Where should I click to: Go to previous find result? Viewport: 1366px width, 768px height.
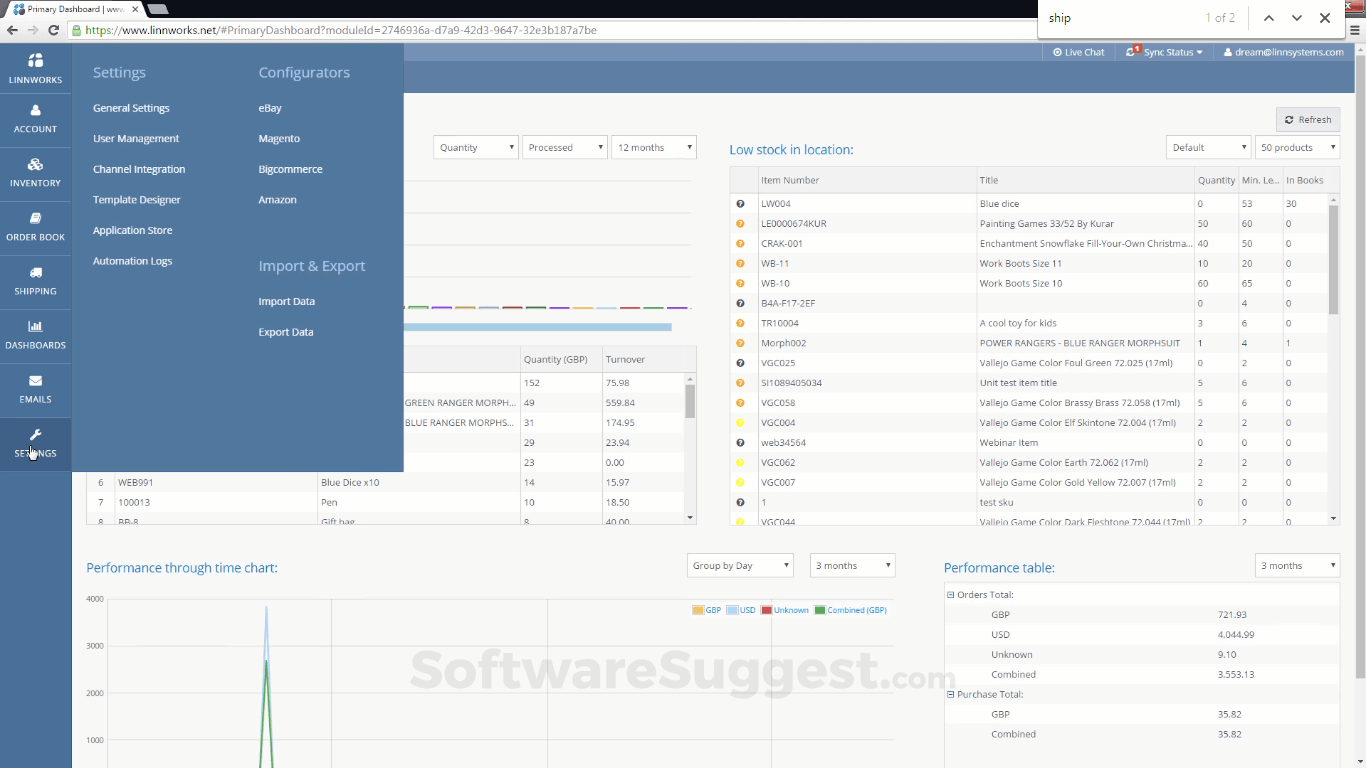[x=1269, y=18]
